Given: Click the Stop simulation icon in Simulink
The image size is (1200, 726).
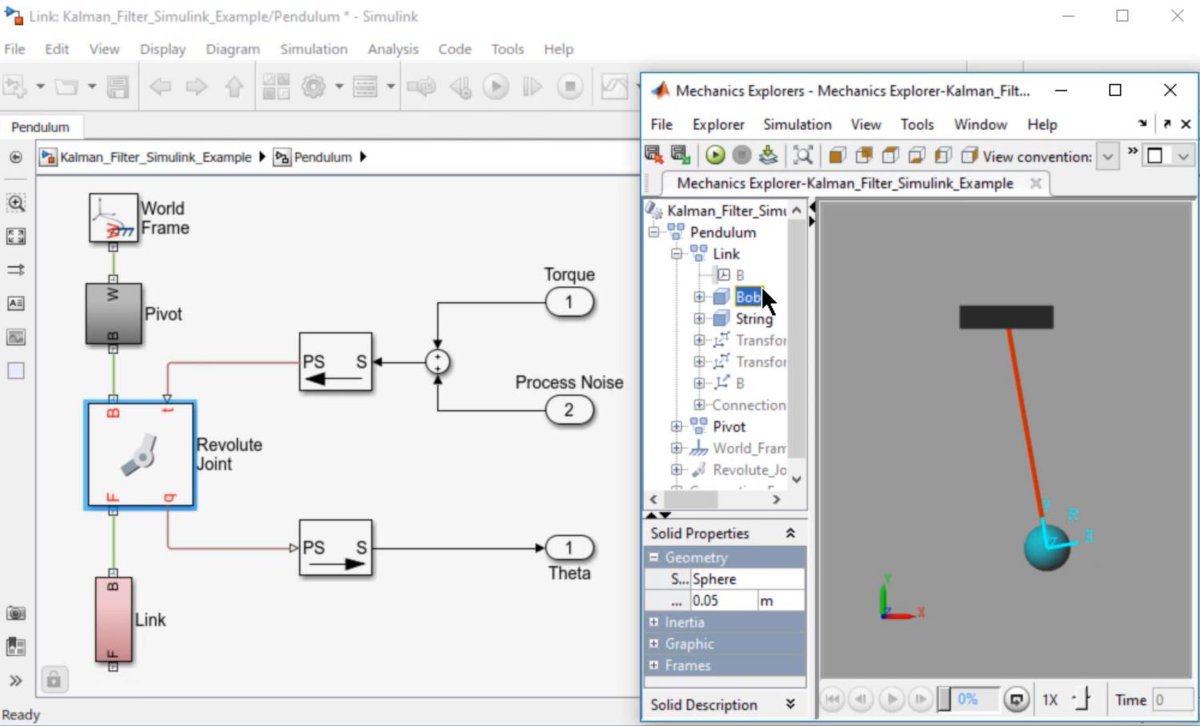Looking at the screenshot, I should pyautogui.click(x=568, y=86).
